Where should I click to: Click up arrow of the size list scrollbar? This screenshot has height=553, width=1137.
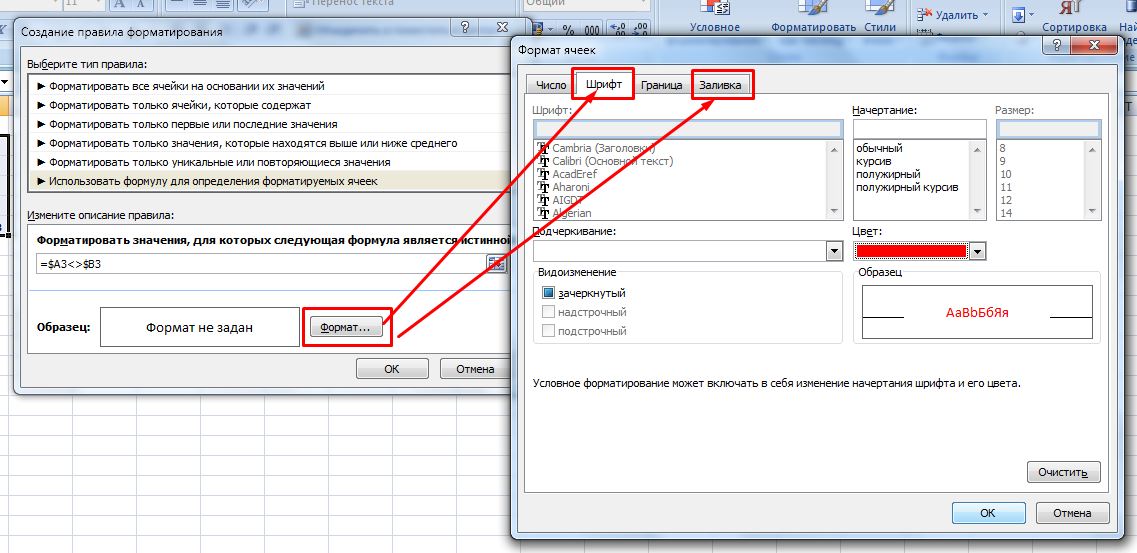tap(1093, 148)
